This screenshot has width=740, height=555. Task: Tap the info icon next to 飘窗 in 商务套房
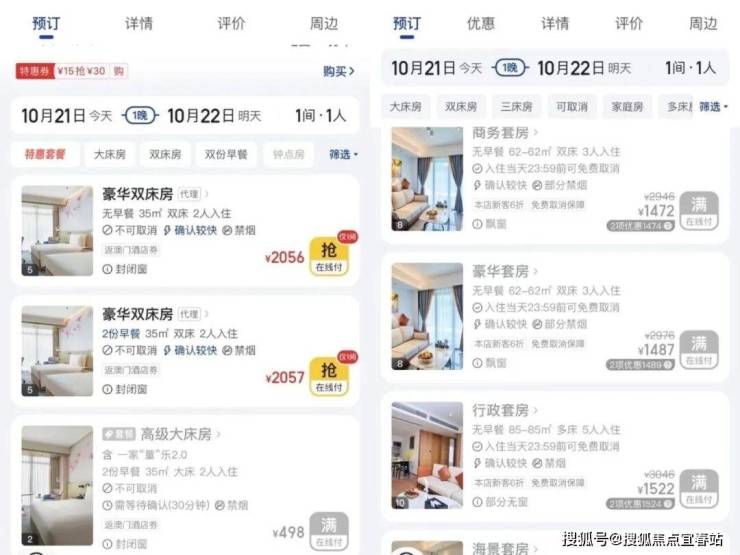[x=477, y=224]
